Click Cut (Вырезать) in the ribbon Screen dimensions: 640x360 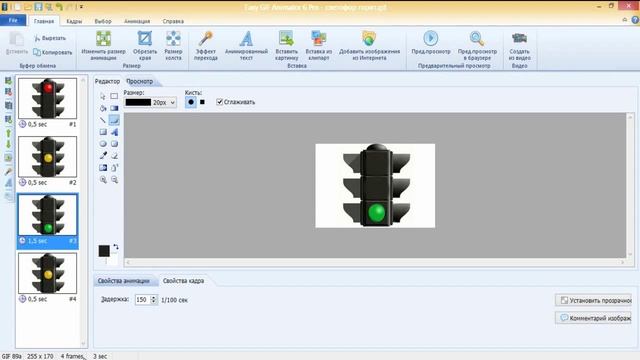(x=50, y=38)
